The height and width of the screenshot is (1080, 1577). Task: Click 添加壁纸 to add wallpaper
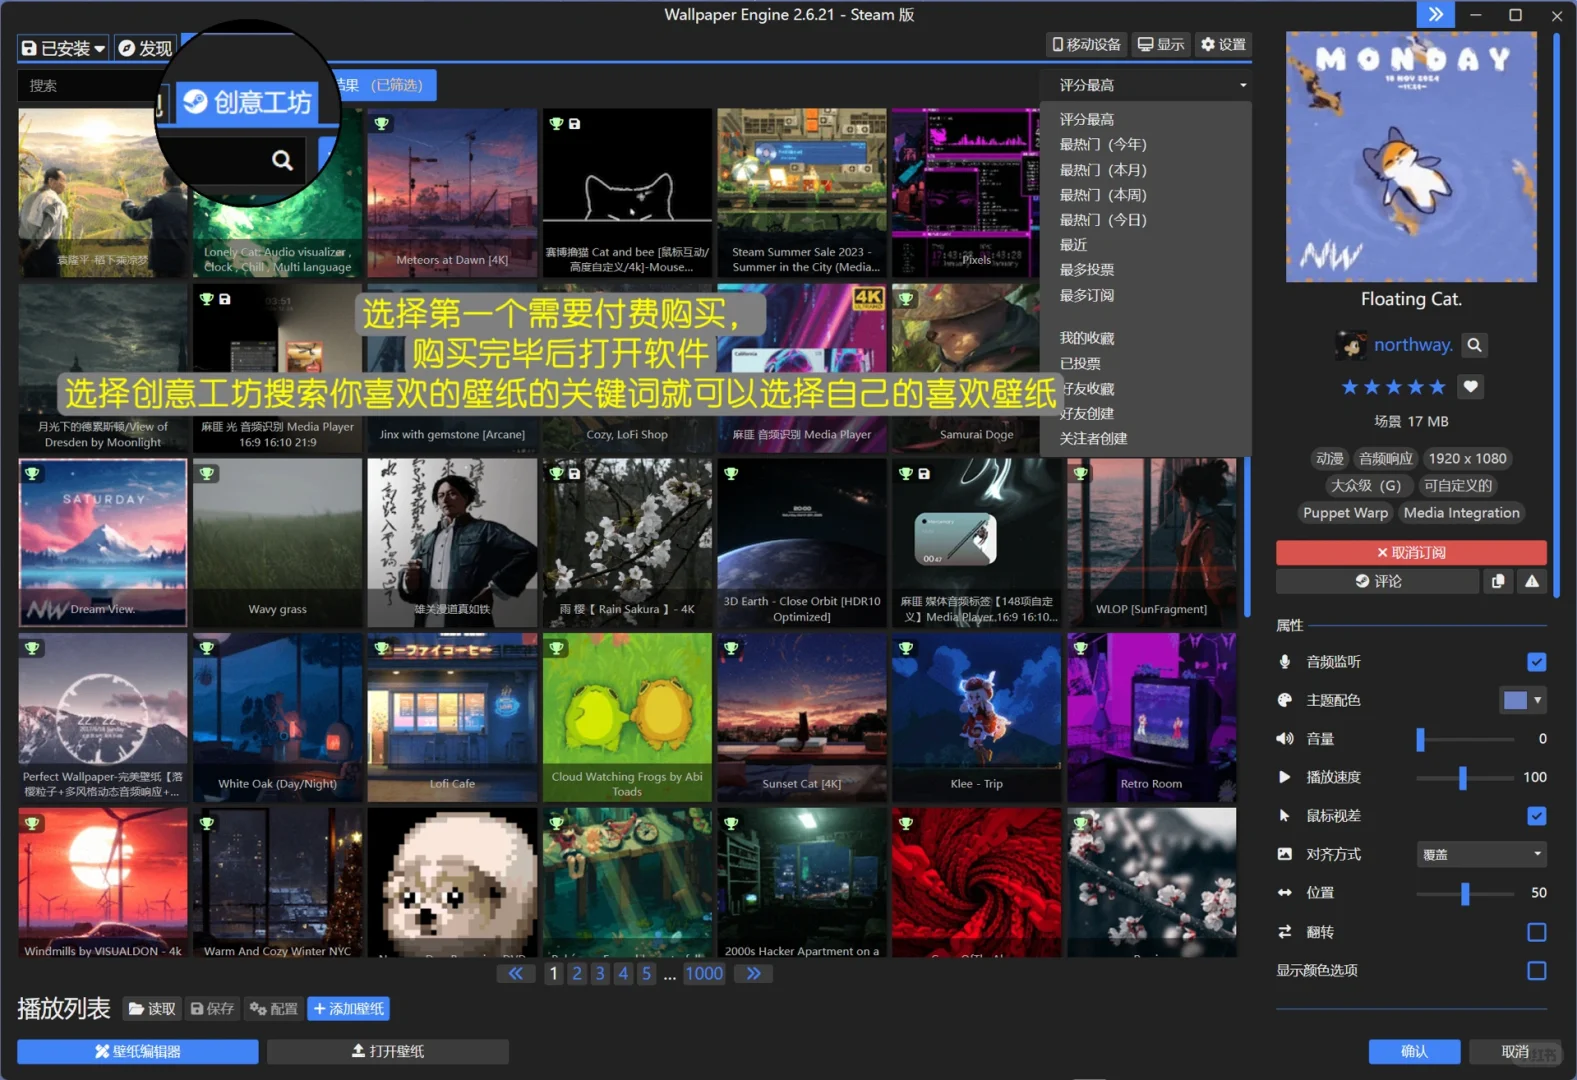click(x=348, y=1009)
